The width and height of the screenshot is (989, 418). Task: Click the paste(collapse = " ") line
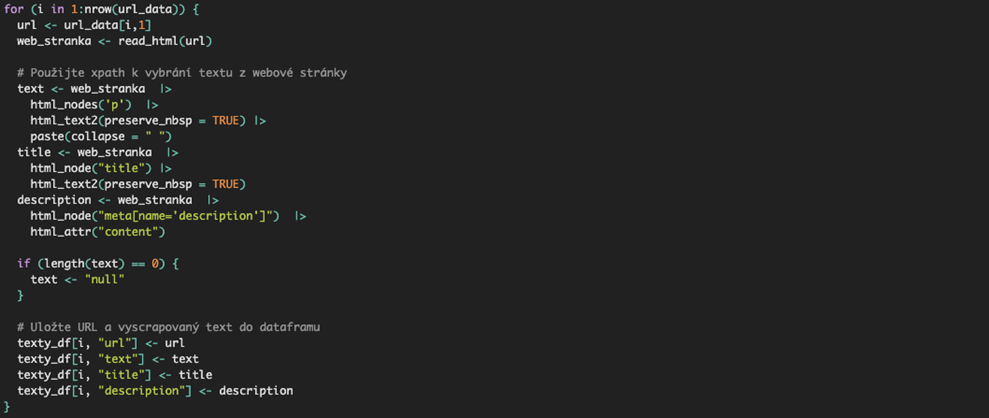point(101,136)
